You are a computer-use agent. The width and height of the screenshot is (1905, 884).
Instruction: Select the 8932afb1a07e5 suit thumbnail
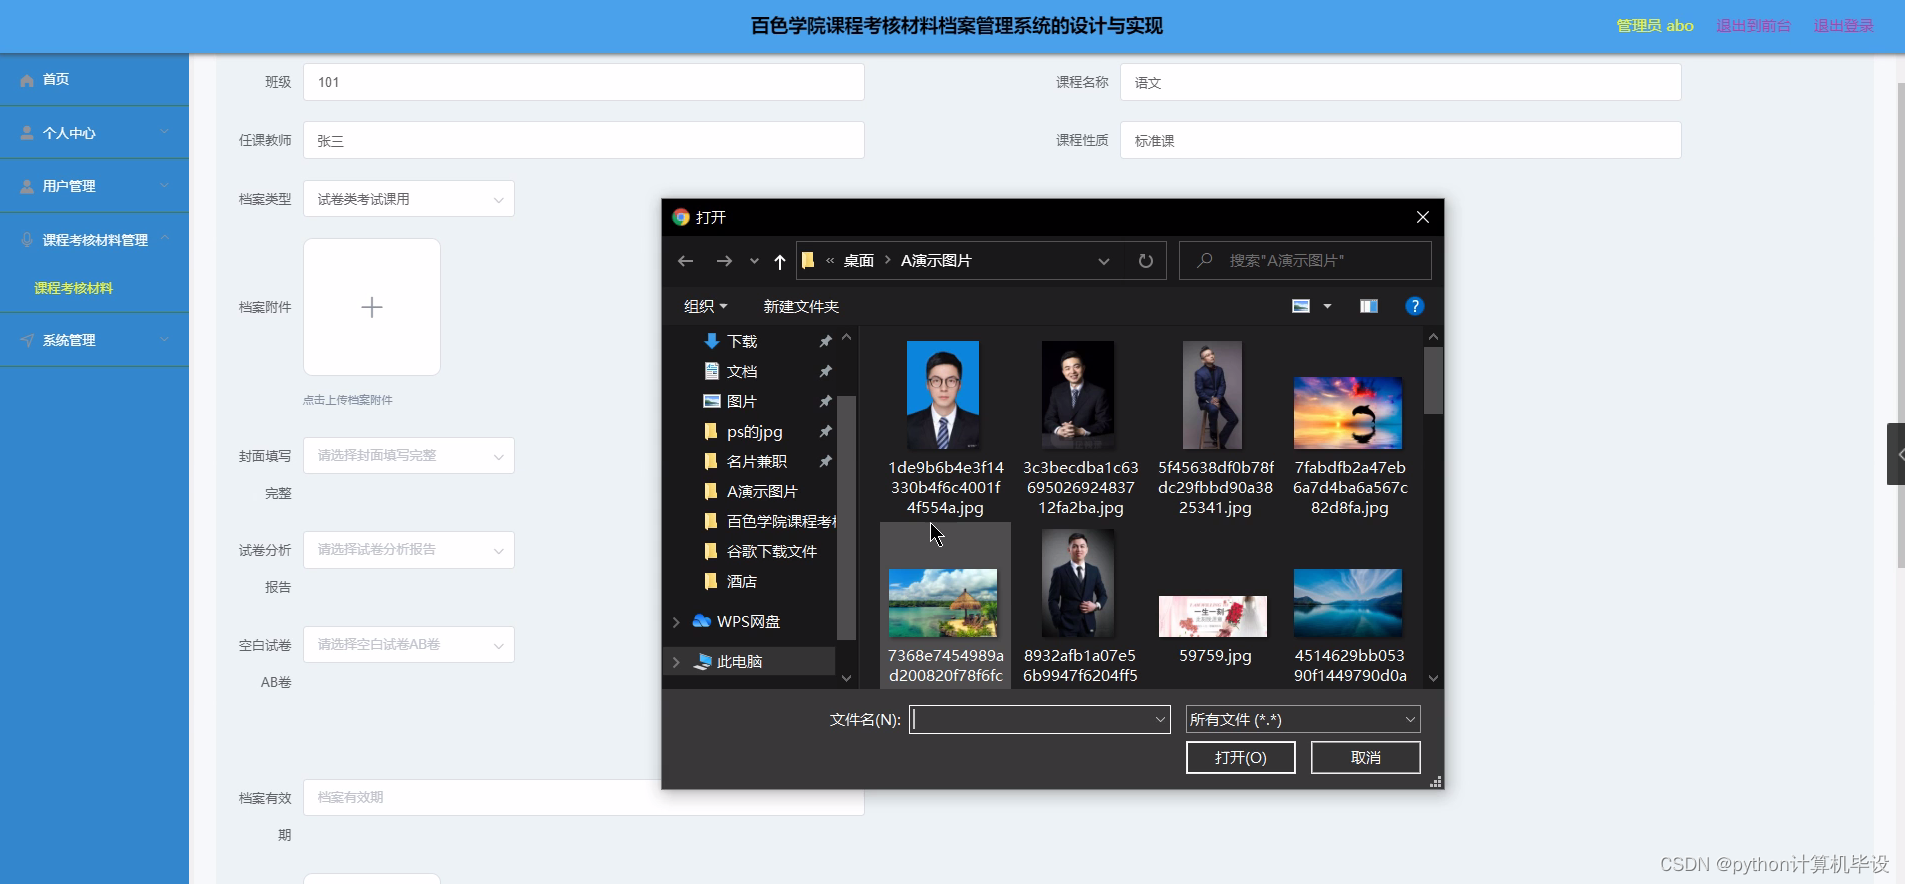(1078, 584)
